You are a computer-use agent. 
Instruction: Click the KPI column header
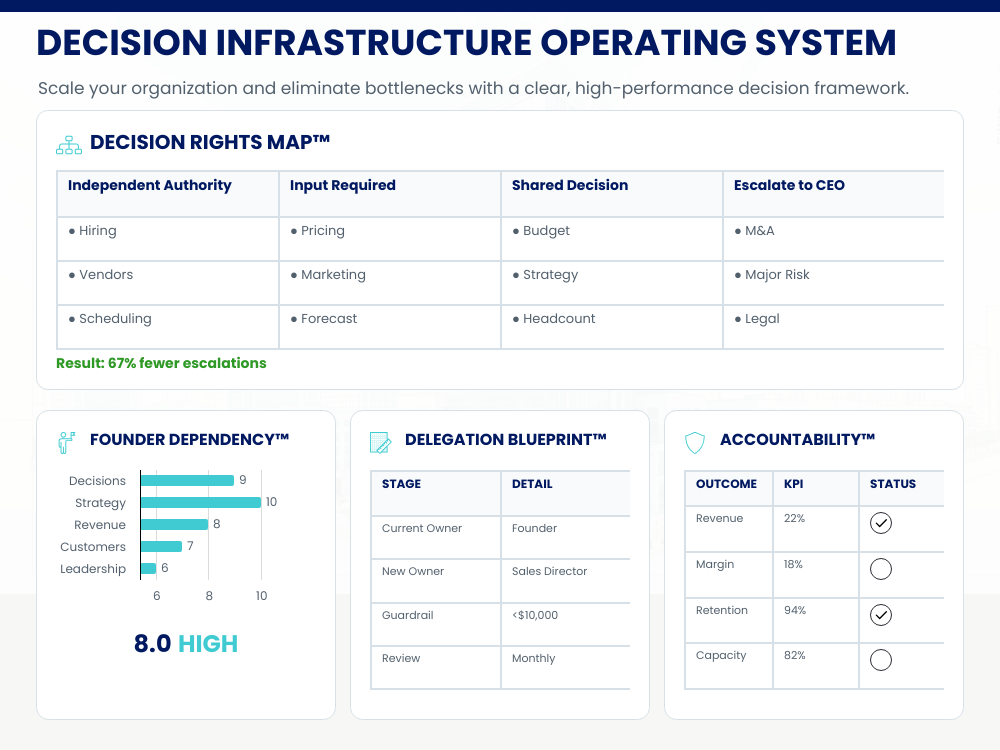816,489
